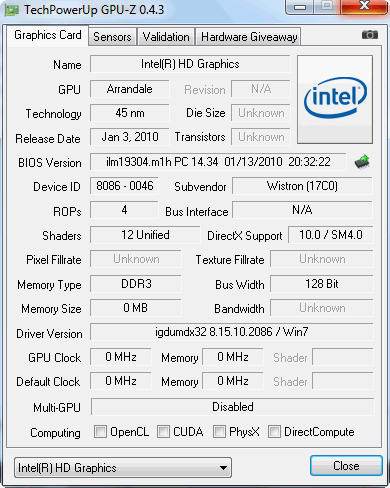This screenshot has width=390, height=488.
Task: Open the Intel(R) HD Graphics GPU dropdown
Action: 123,468
